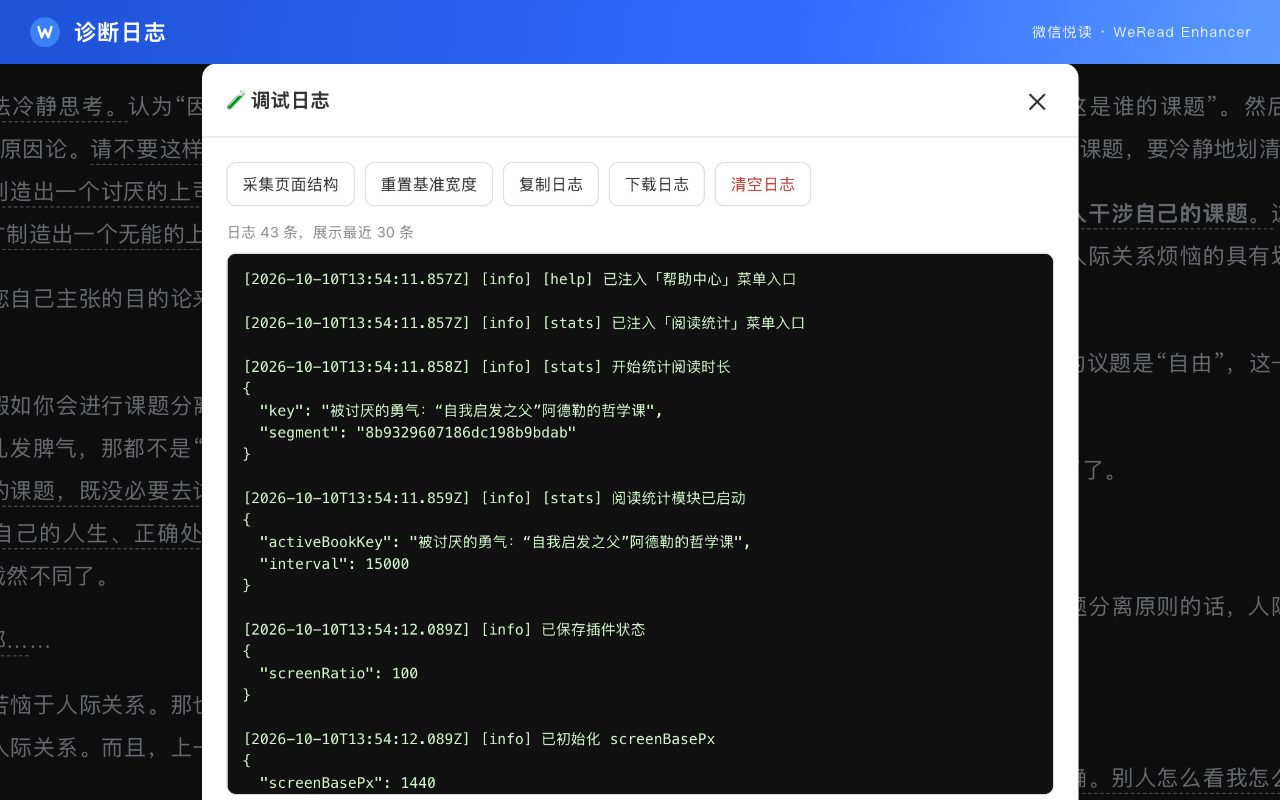
Task: Click the 开始统计阅读时长 log line
Action: (x=487, y=367)
